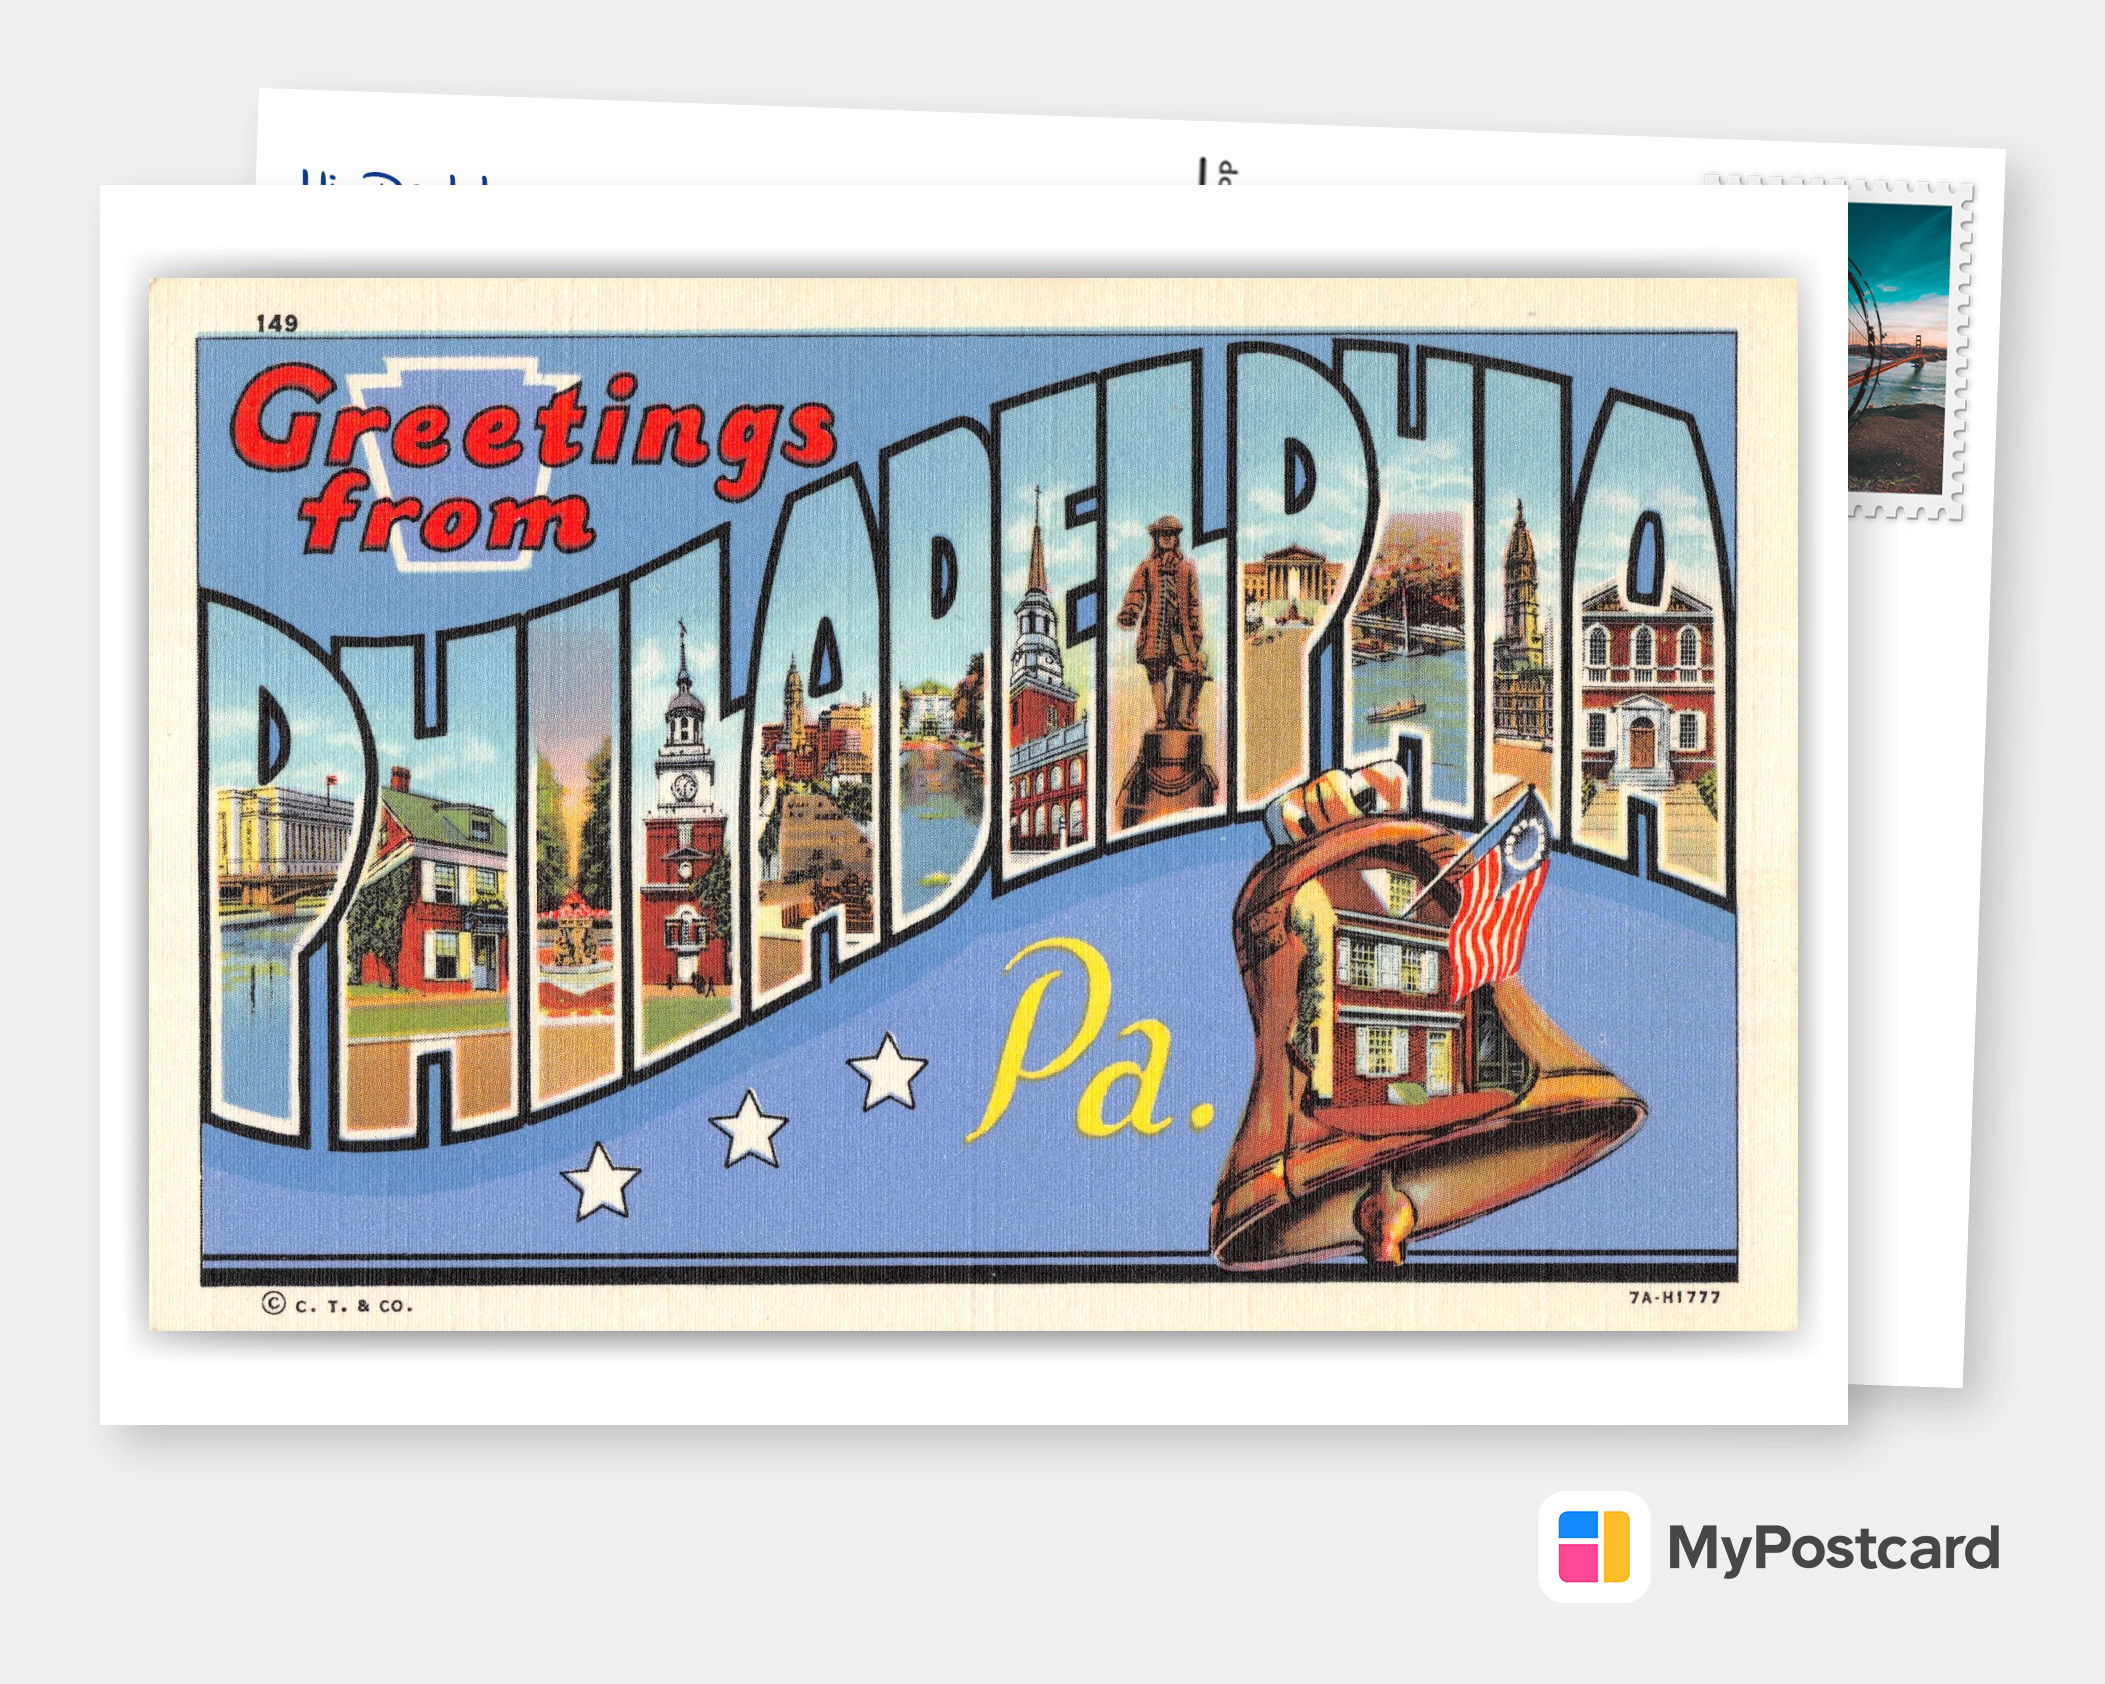2105x1684 pixels.
Task: Click the handwritten greeting on back card
Action: point(395,177)
